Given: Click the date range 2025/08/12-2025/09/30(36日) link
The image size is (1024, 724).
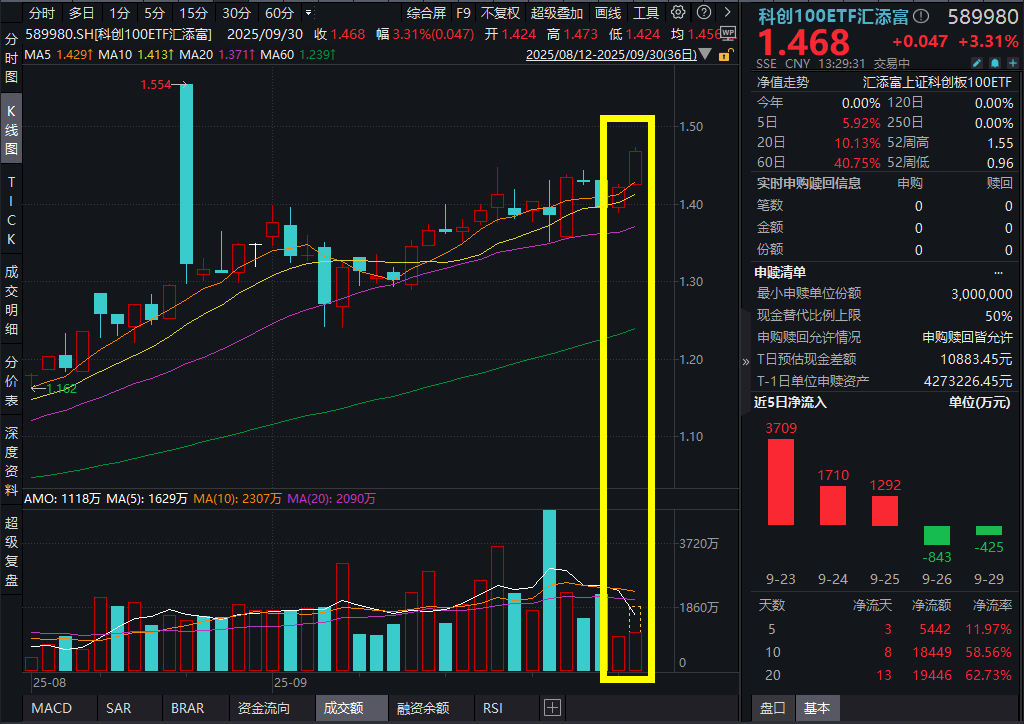Looking at the screenshot, I should coord(611,55).
